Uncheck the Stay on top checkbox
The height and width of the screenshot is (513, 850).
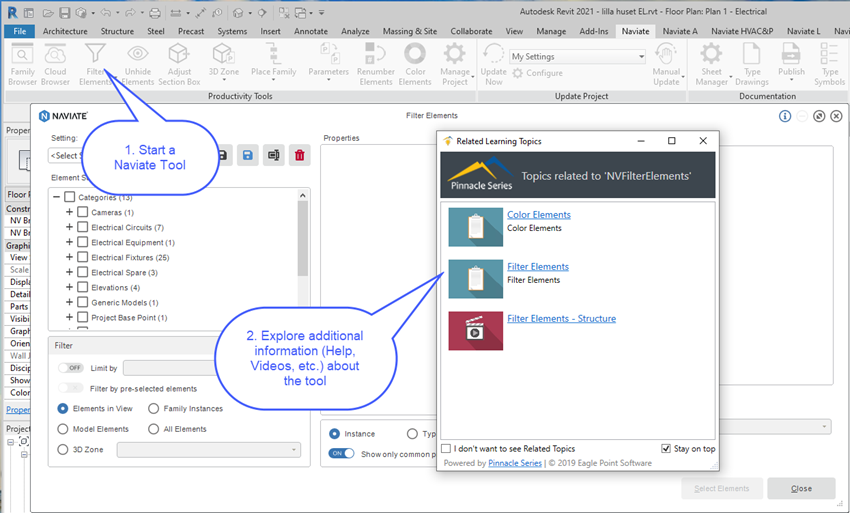666,448
